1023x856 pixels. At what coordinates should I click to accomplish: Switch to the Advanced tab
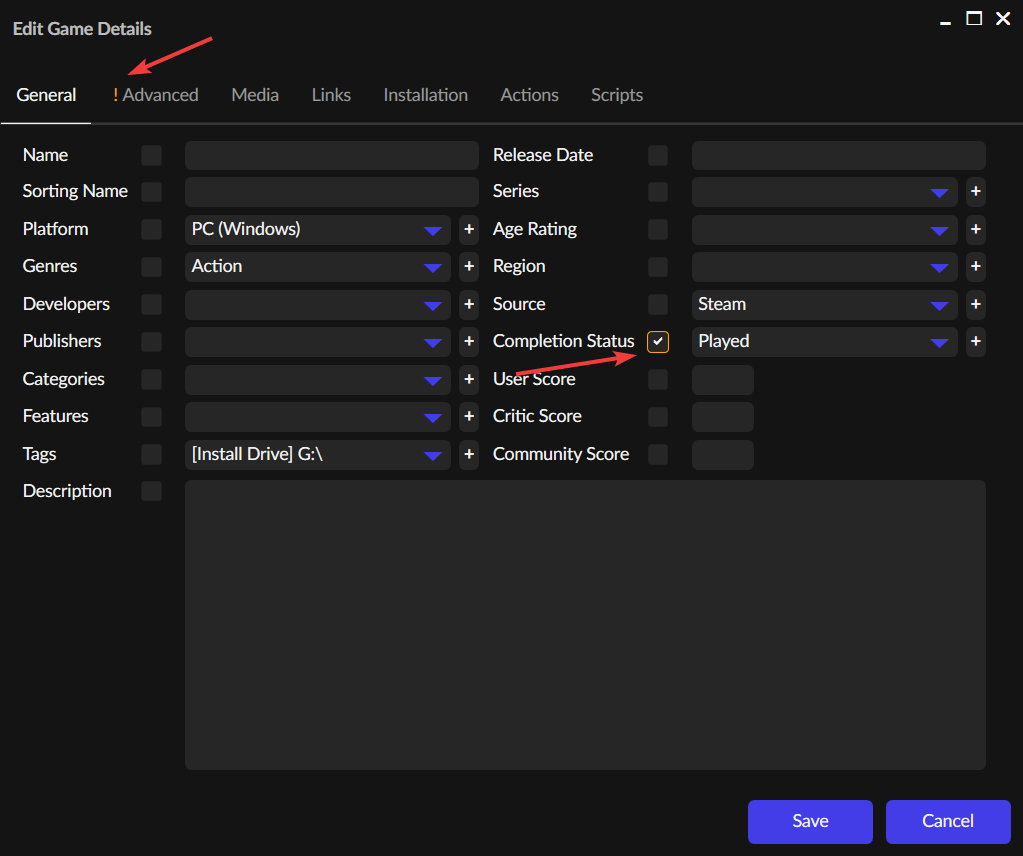pyautogui.click(x=162, y=95)
